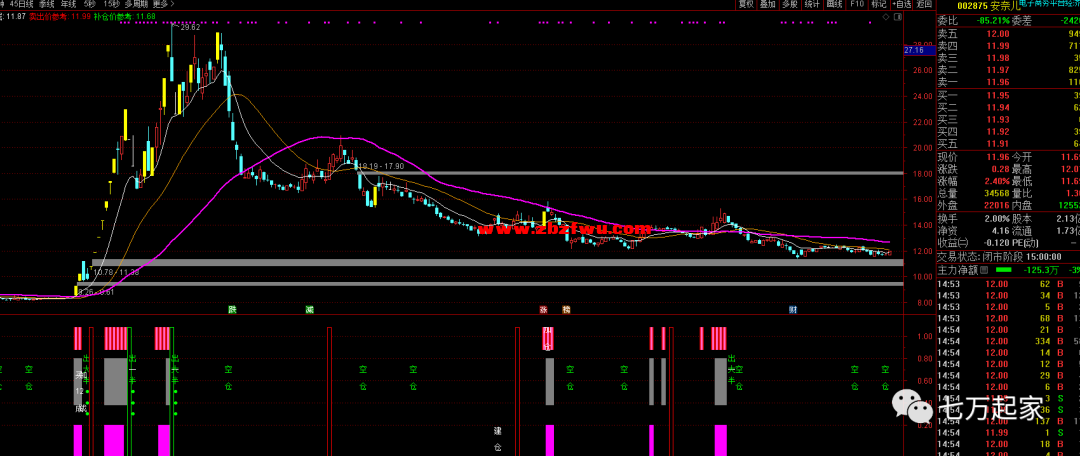Open F10 company information
Image resolution: width=1080 pixels, height=456 pixels.
(x=857, y=5)
